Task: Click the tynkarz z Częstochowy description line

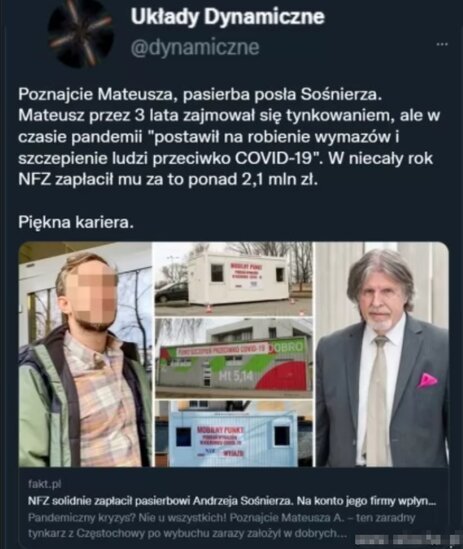Action: click(x=187, y=533)
